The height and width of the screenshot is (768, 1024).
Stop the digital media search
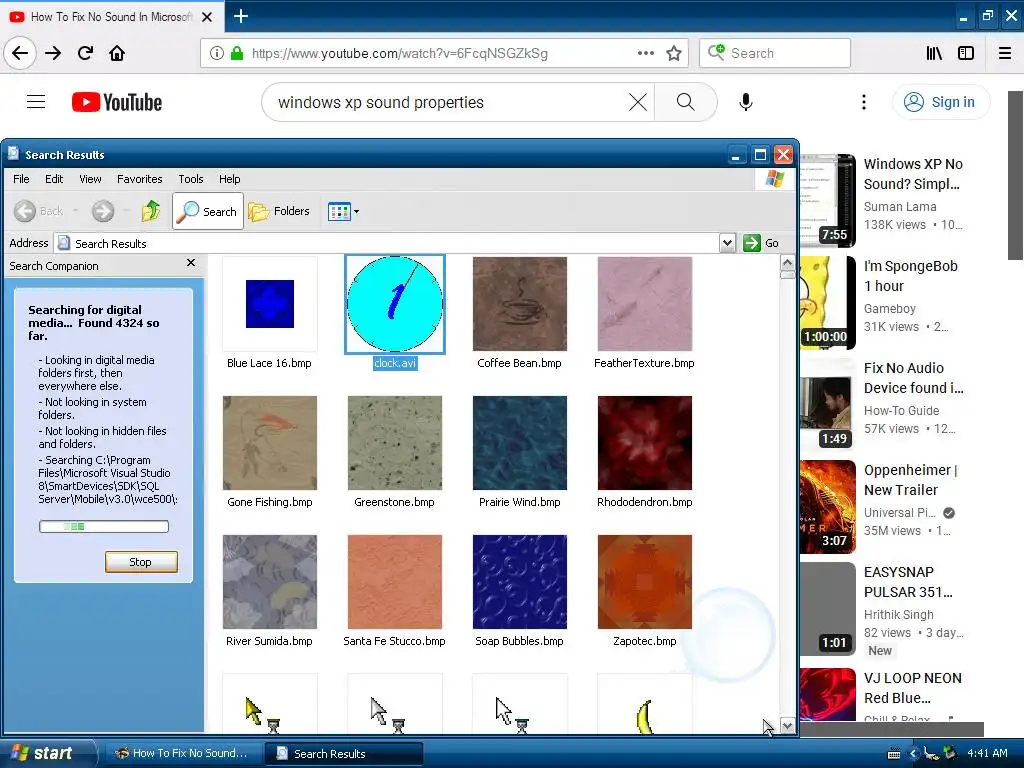coord(141,562)
